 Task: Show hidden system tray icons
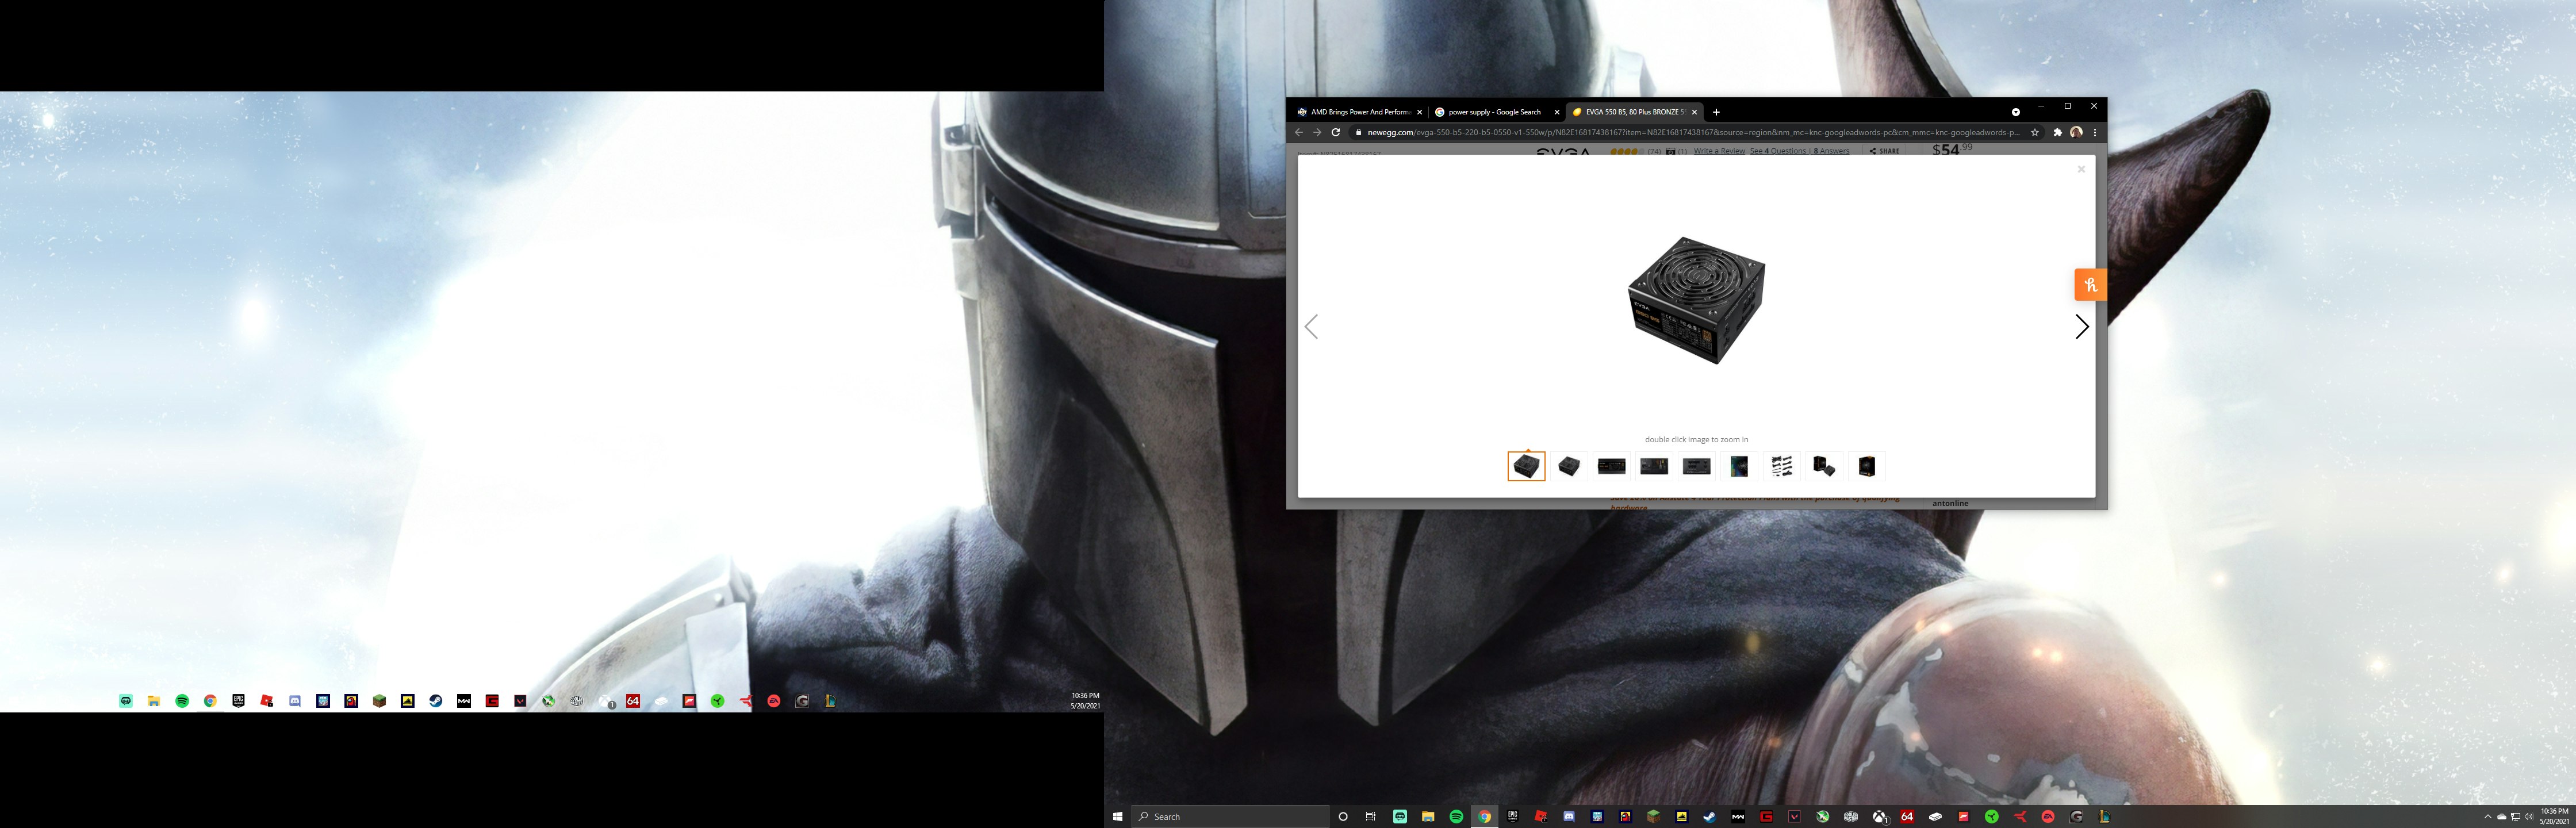click(2488, 817)
